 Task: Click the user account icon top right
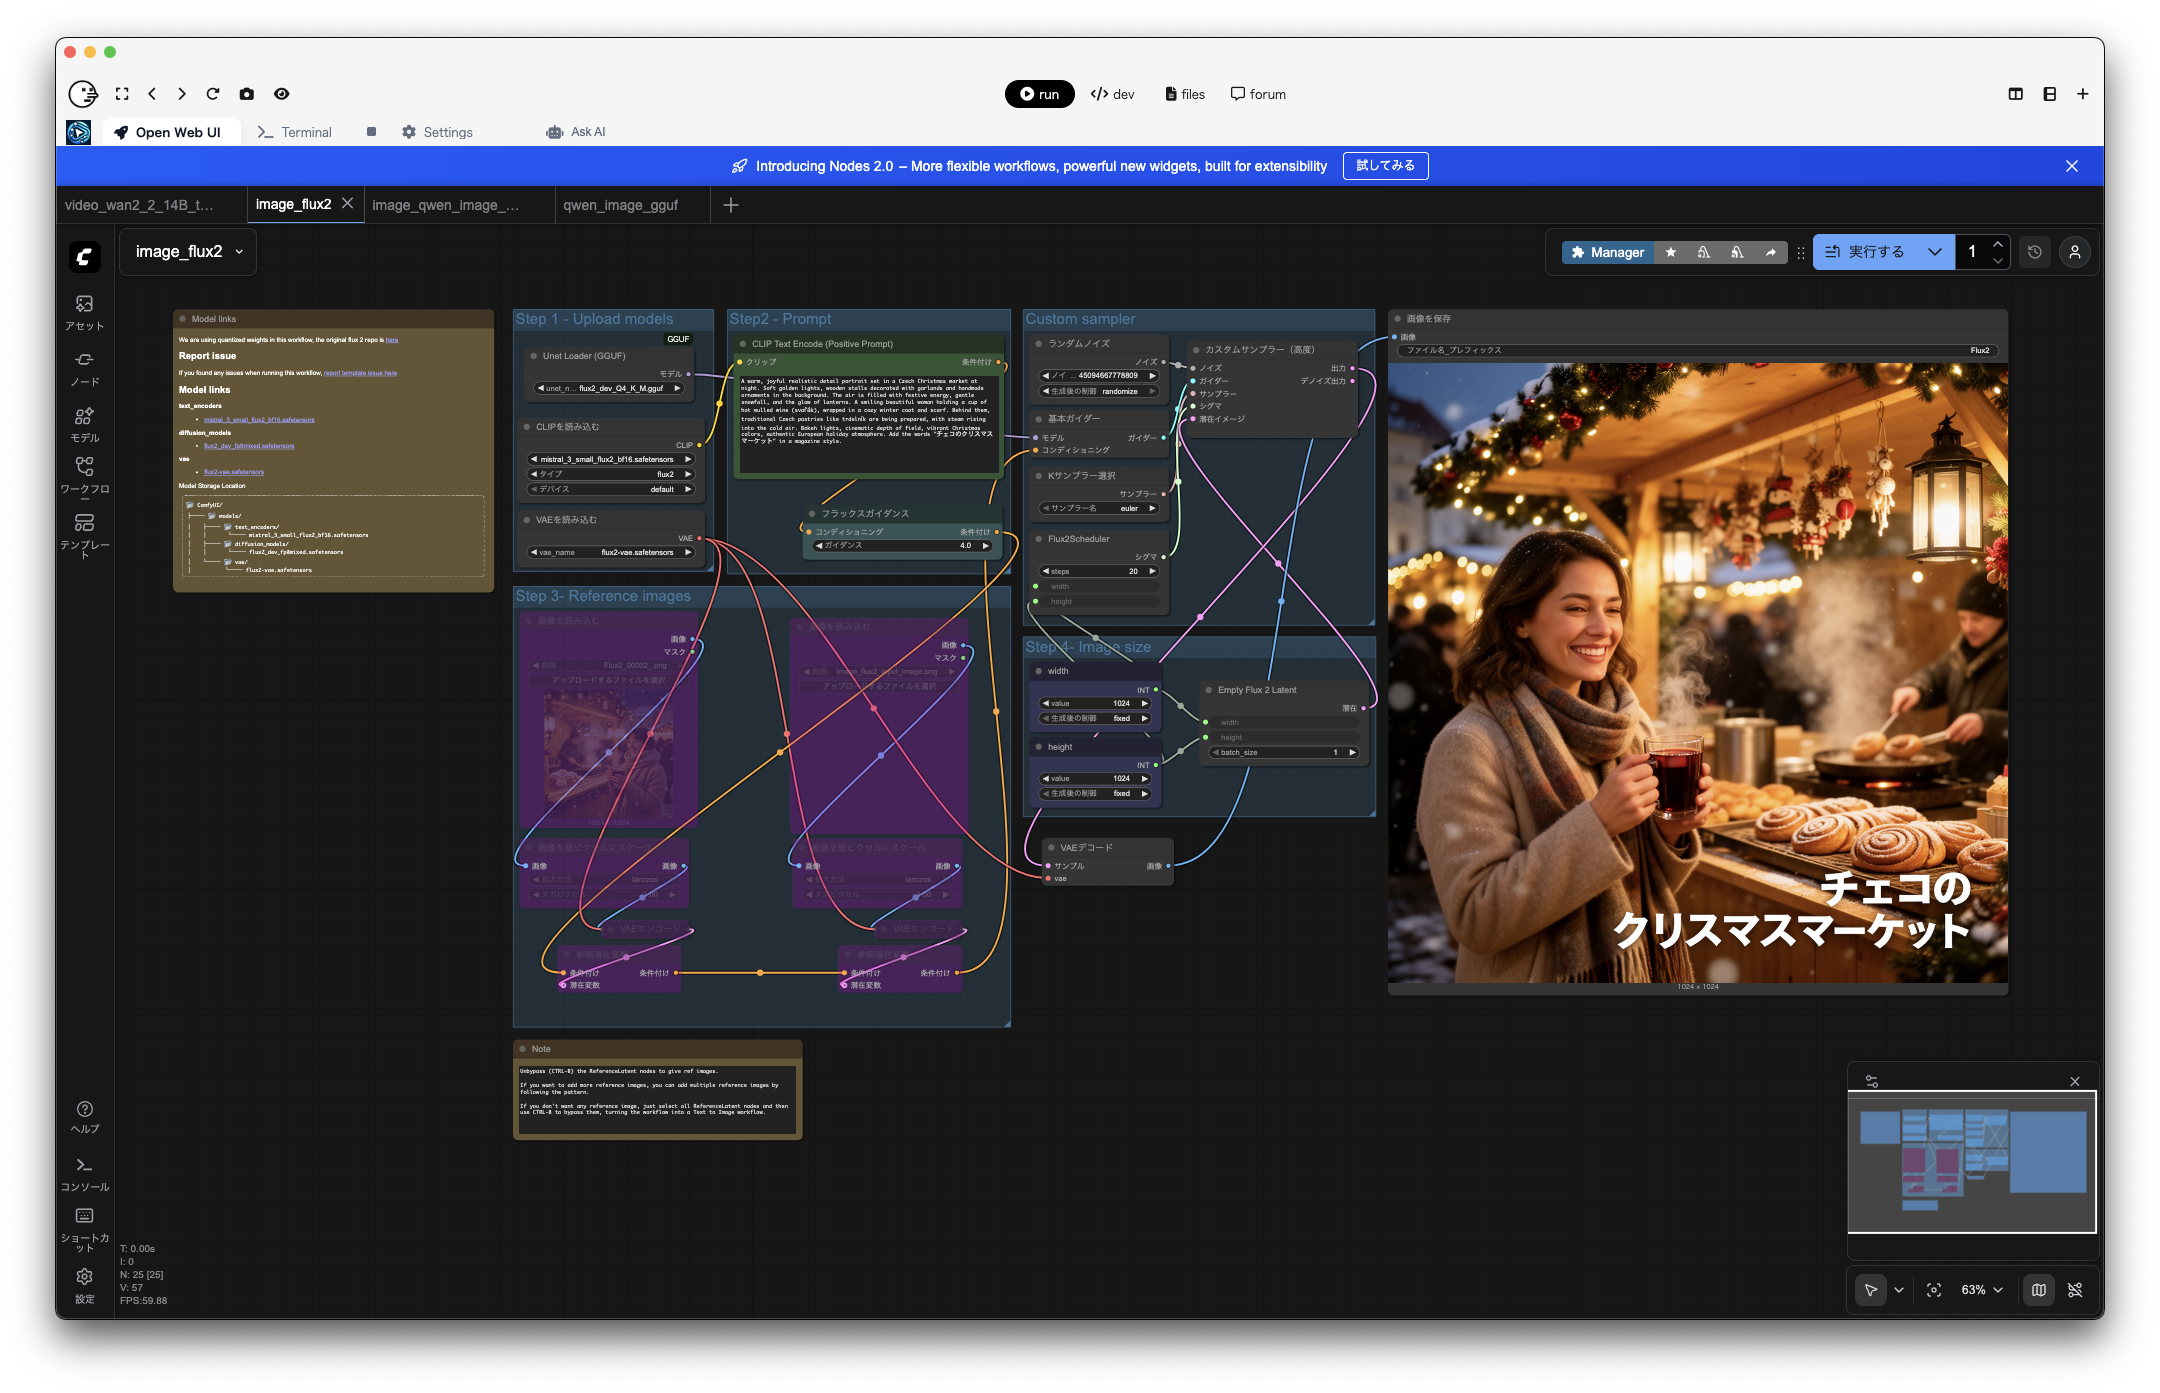click(x=2076, y=252)
